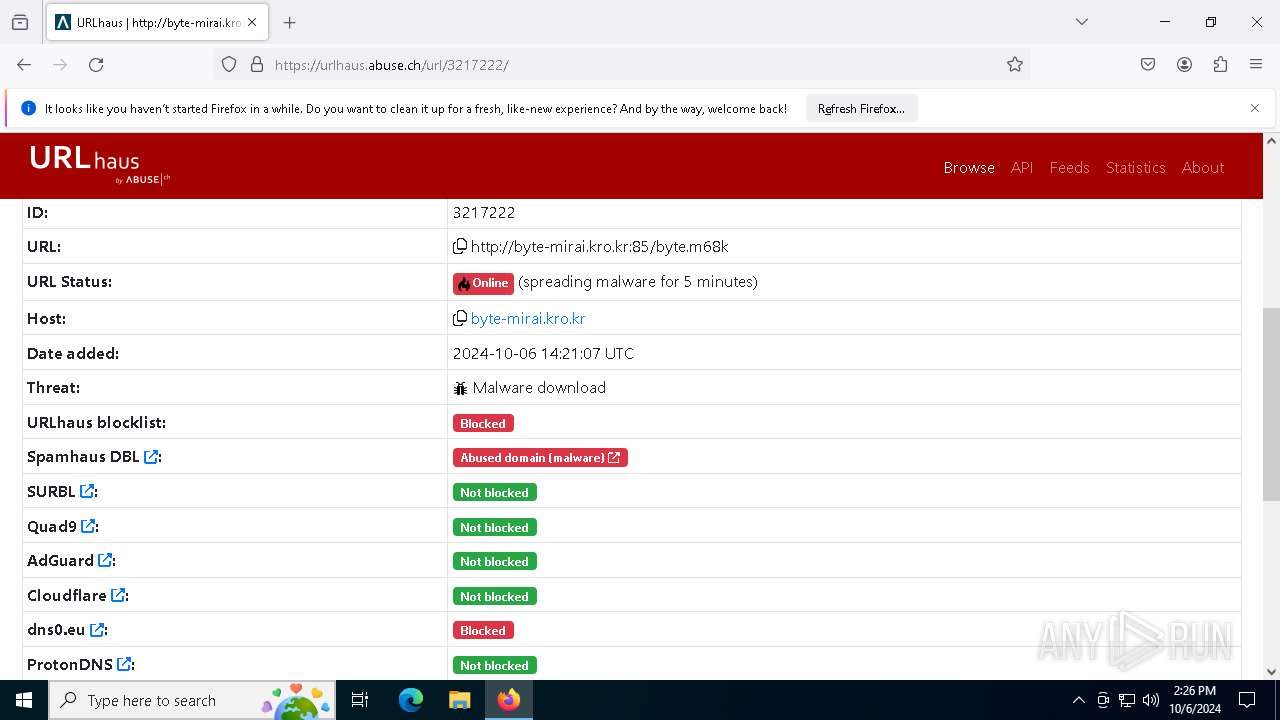Click the Cloudflare Not blocked badge
The image size is (1280, 720).
pos(495,596)
